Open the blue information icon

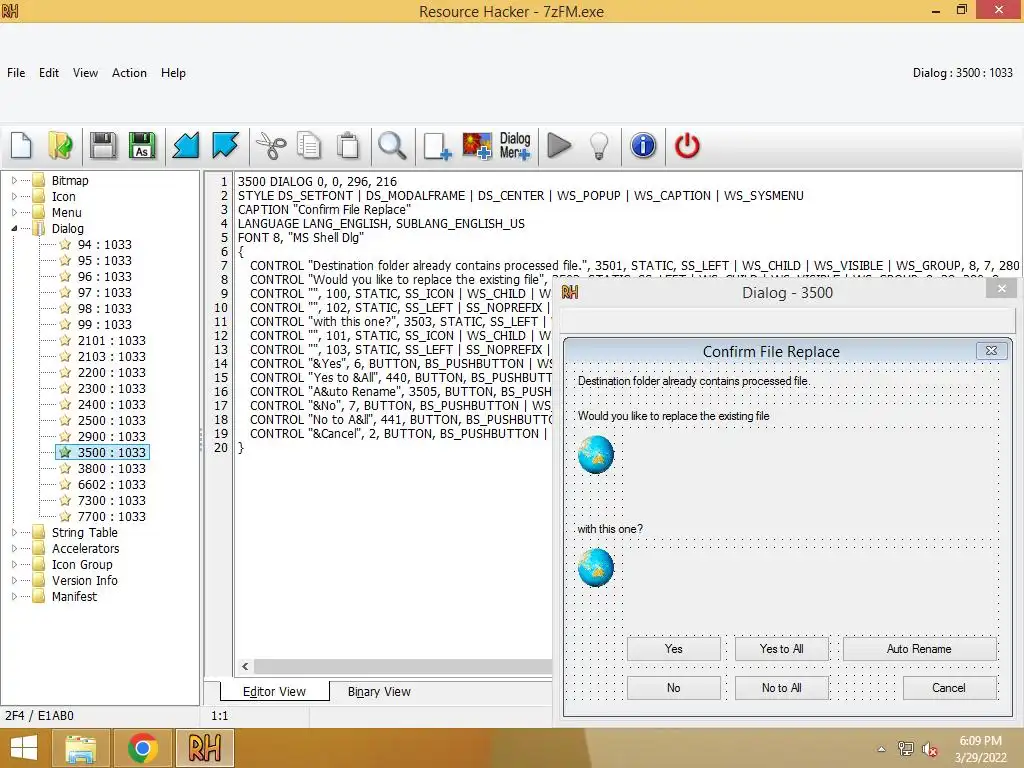coord(643,145)
